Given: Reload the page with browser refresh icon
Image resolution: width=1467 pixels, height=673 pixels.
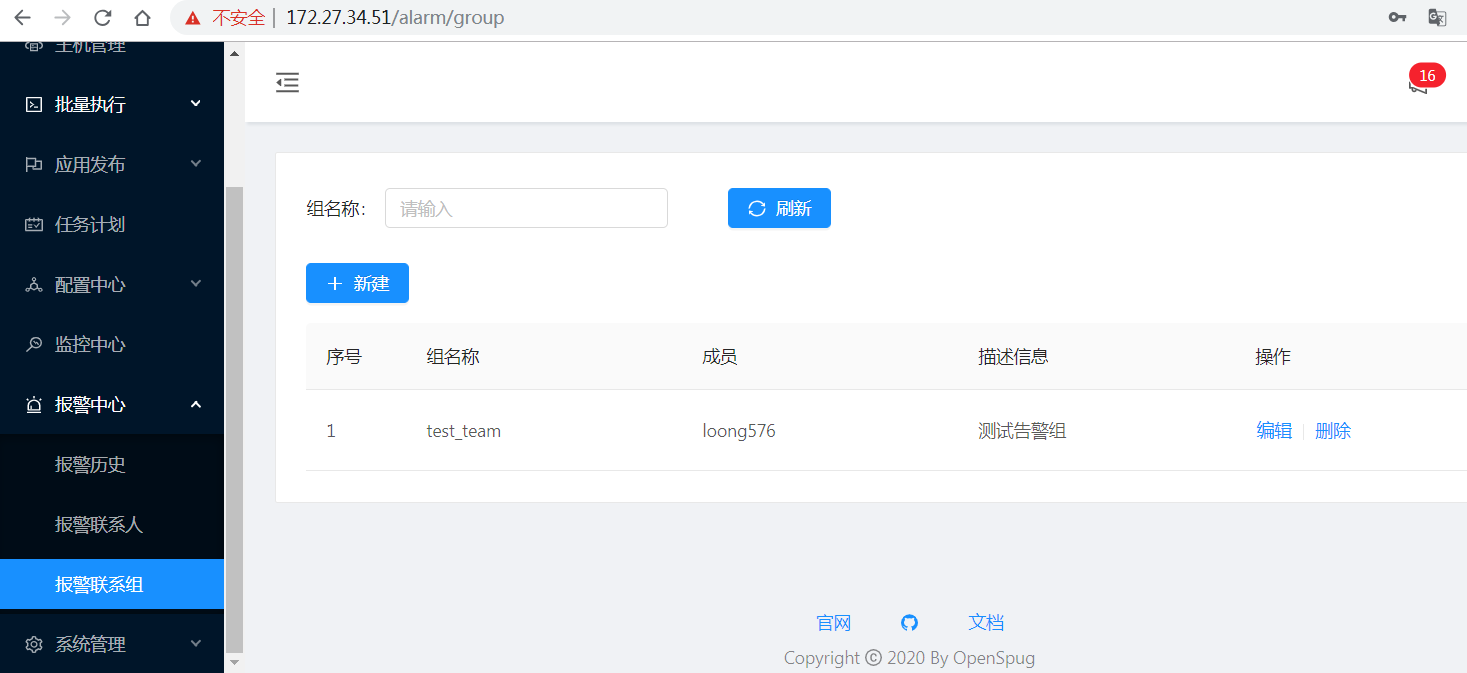Looking at the screenshot, I should coord(102,17).
